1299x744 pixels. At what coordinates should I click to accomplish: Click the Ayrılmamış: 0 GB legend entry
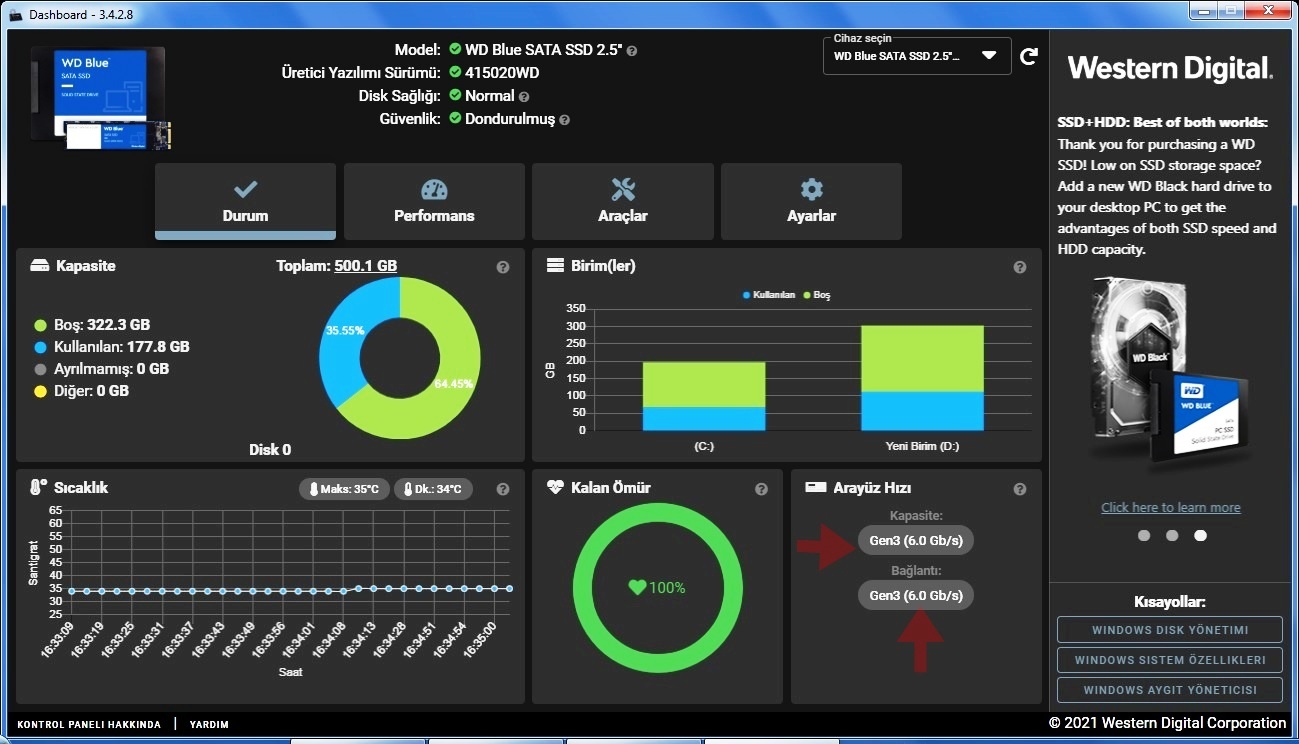pos(101,369)
